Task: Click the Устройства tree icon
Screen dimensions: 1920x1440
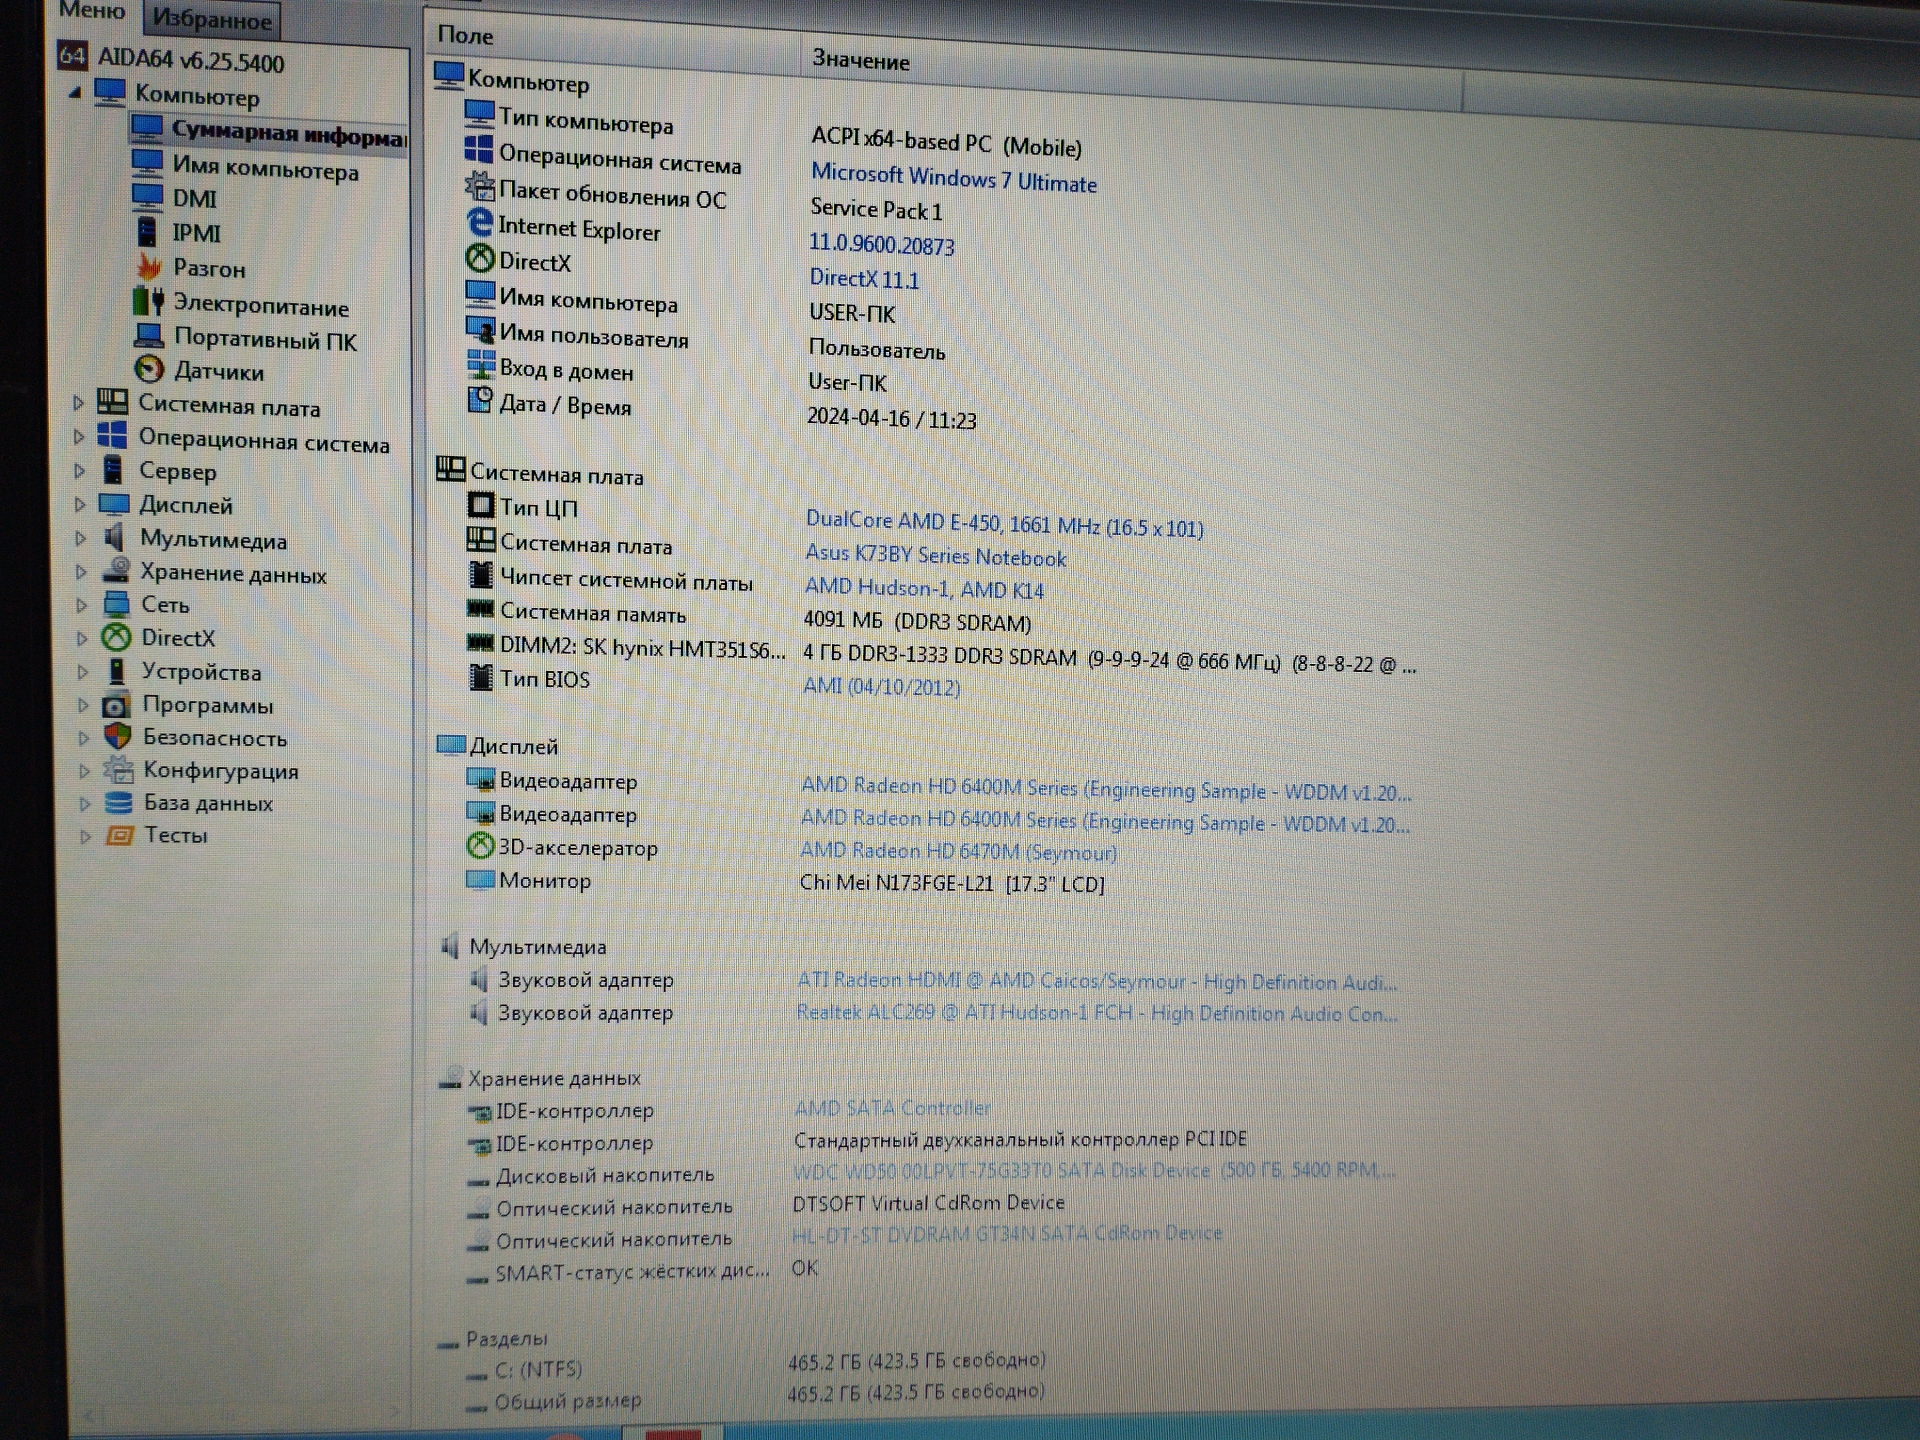Action: (117, 671)
